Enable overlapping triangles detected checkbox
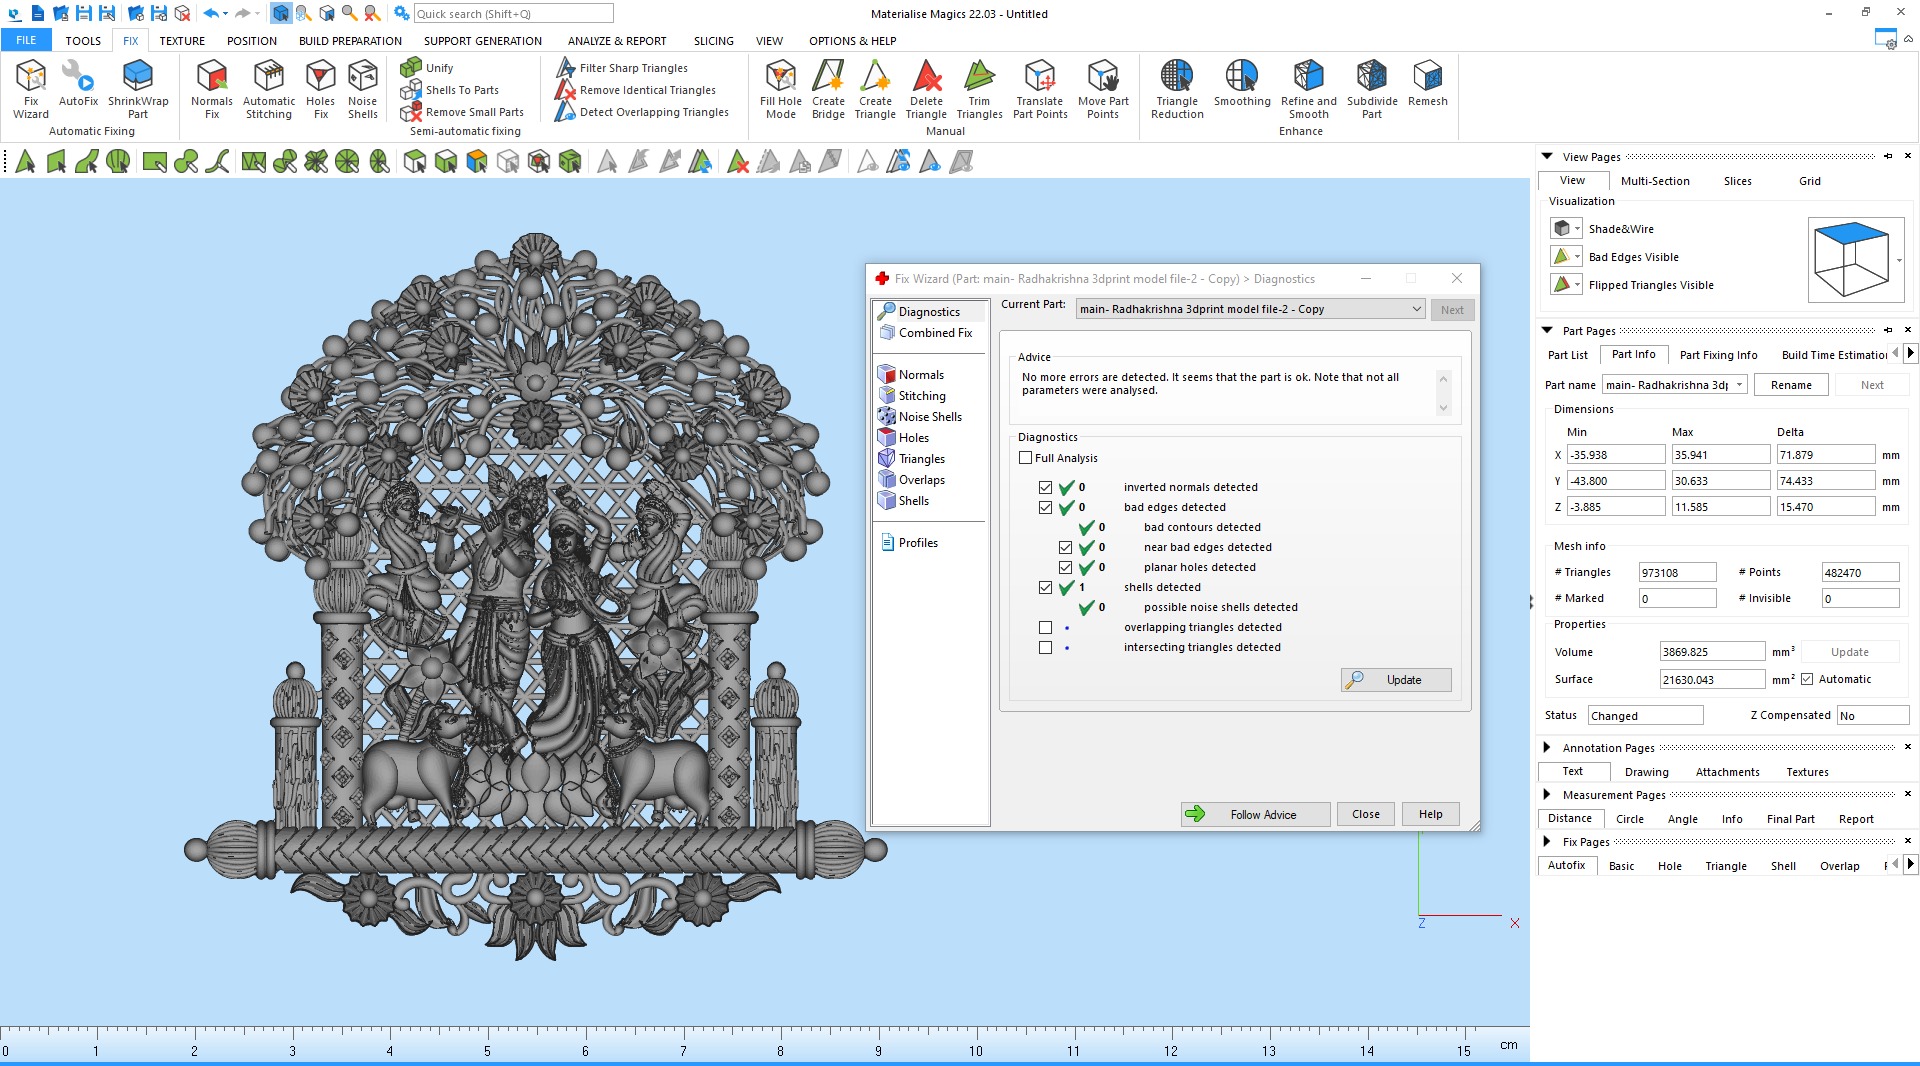1920x1066 pixels. [x=1045, y=628]
